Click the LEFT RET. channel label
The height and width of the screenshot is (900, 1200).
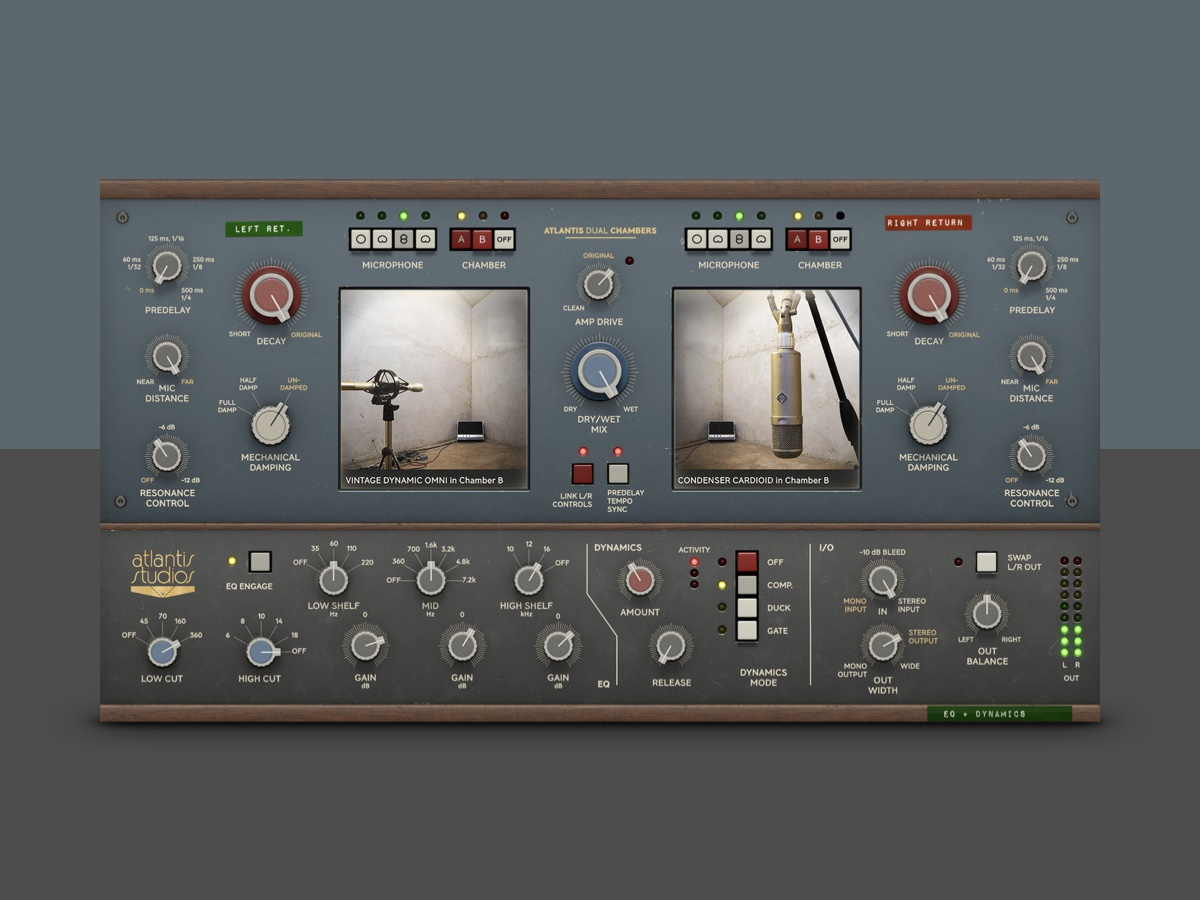[x=264, y=229]
